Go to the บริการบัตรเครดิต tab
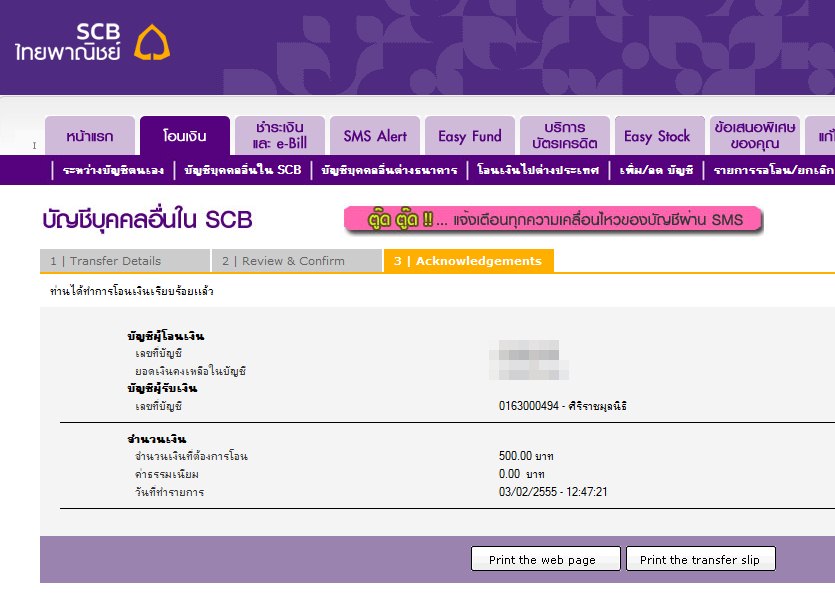This screenshot has height=605, width=835. (564, 136)
